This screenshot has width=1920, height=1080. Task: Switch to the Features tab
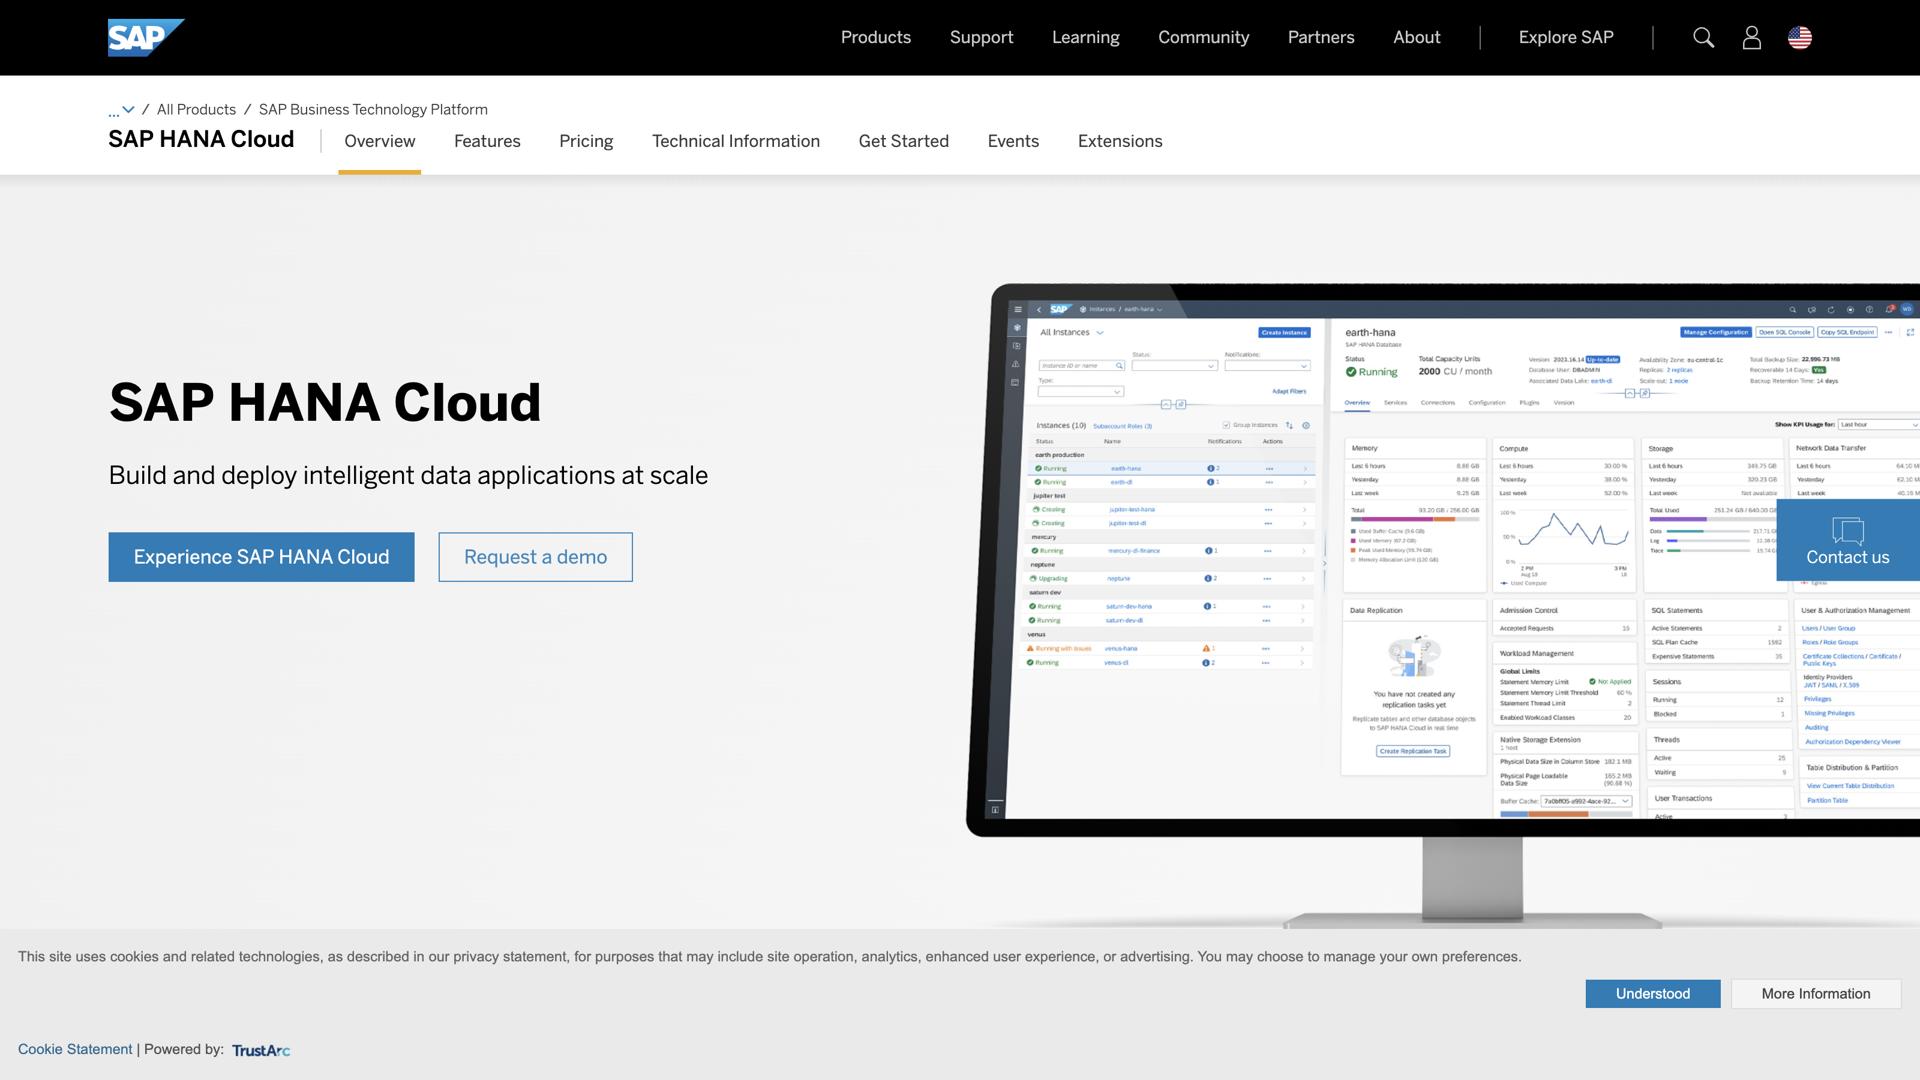tap(487, 141)
